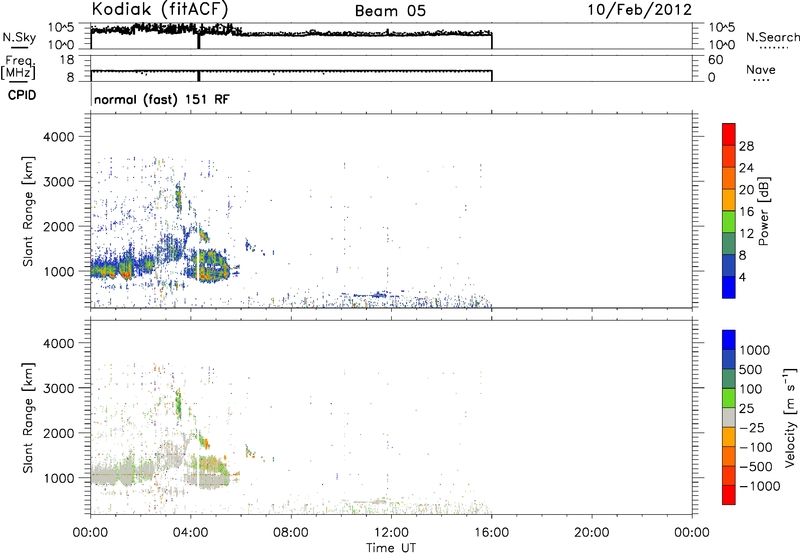Click the '-1000' tick on the Velocity colorbar
The width and height of the screenshot is (800, 554).
coord(760,486)
